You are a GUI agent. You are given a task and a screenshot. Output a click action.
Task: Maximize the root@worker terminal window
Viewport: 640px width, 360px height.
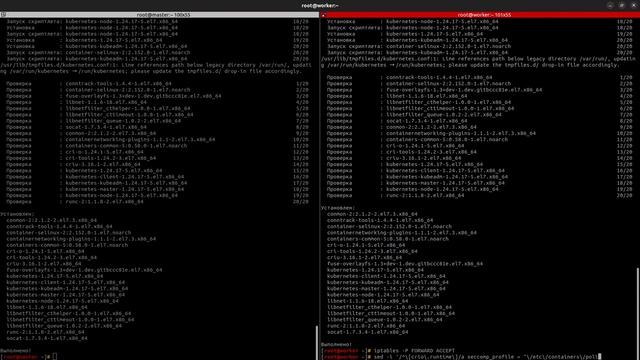coord(622,5)
